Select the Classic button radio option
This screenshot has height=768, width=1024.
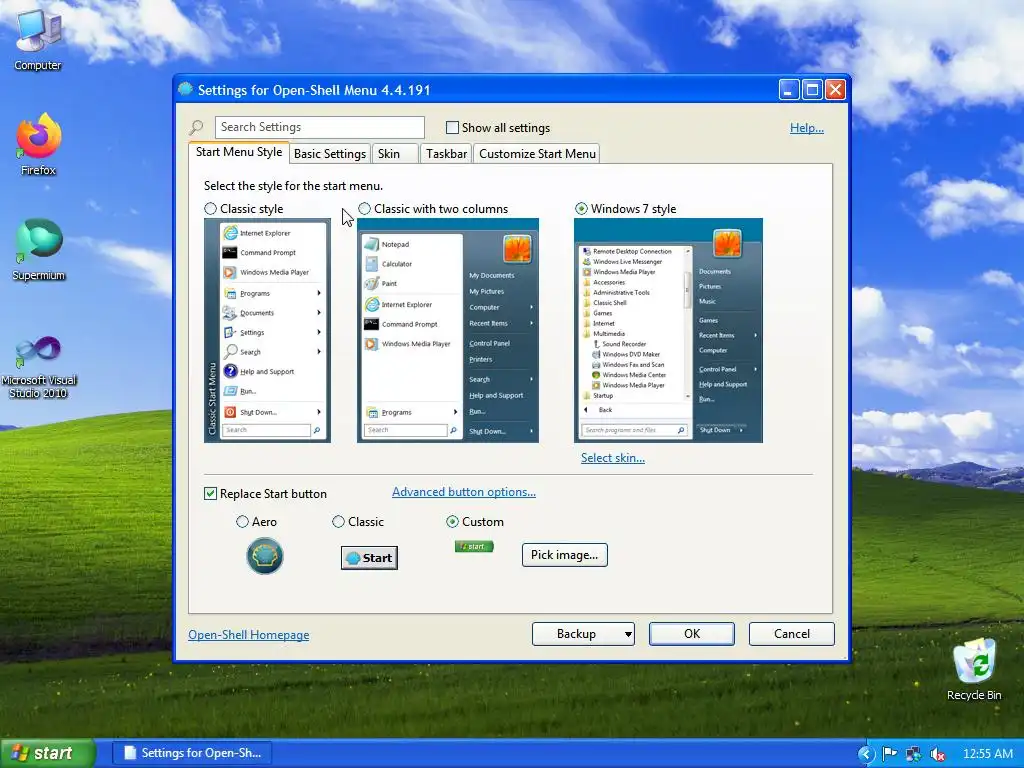coord(338,522)
